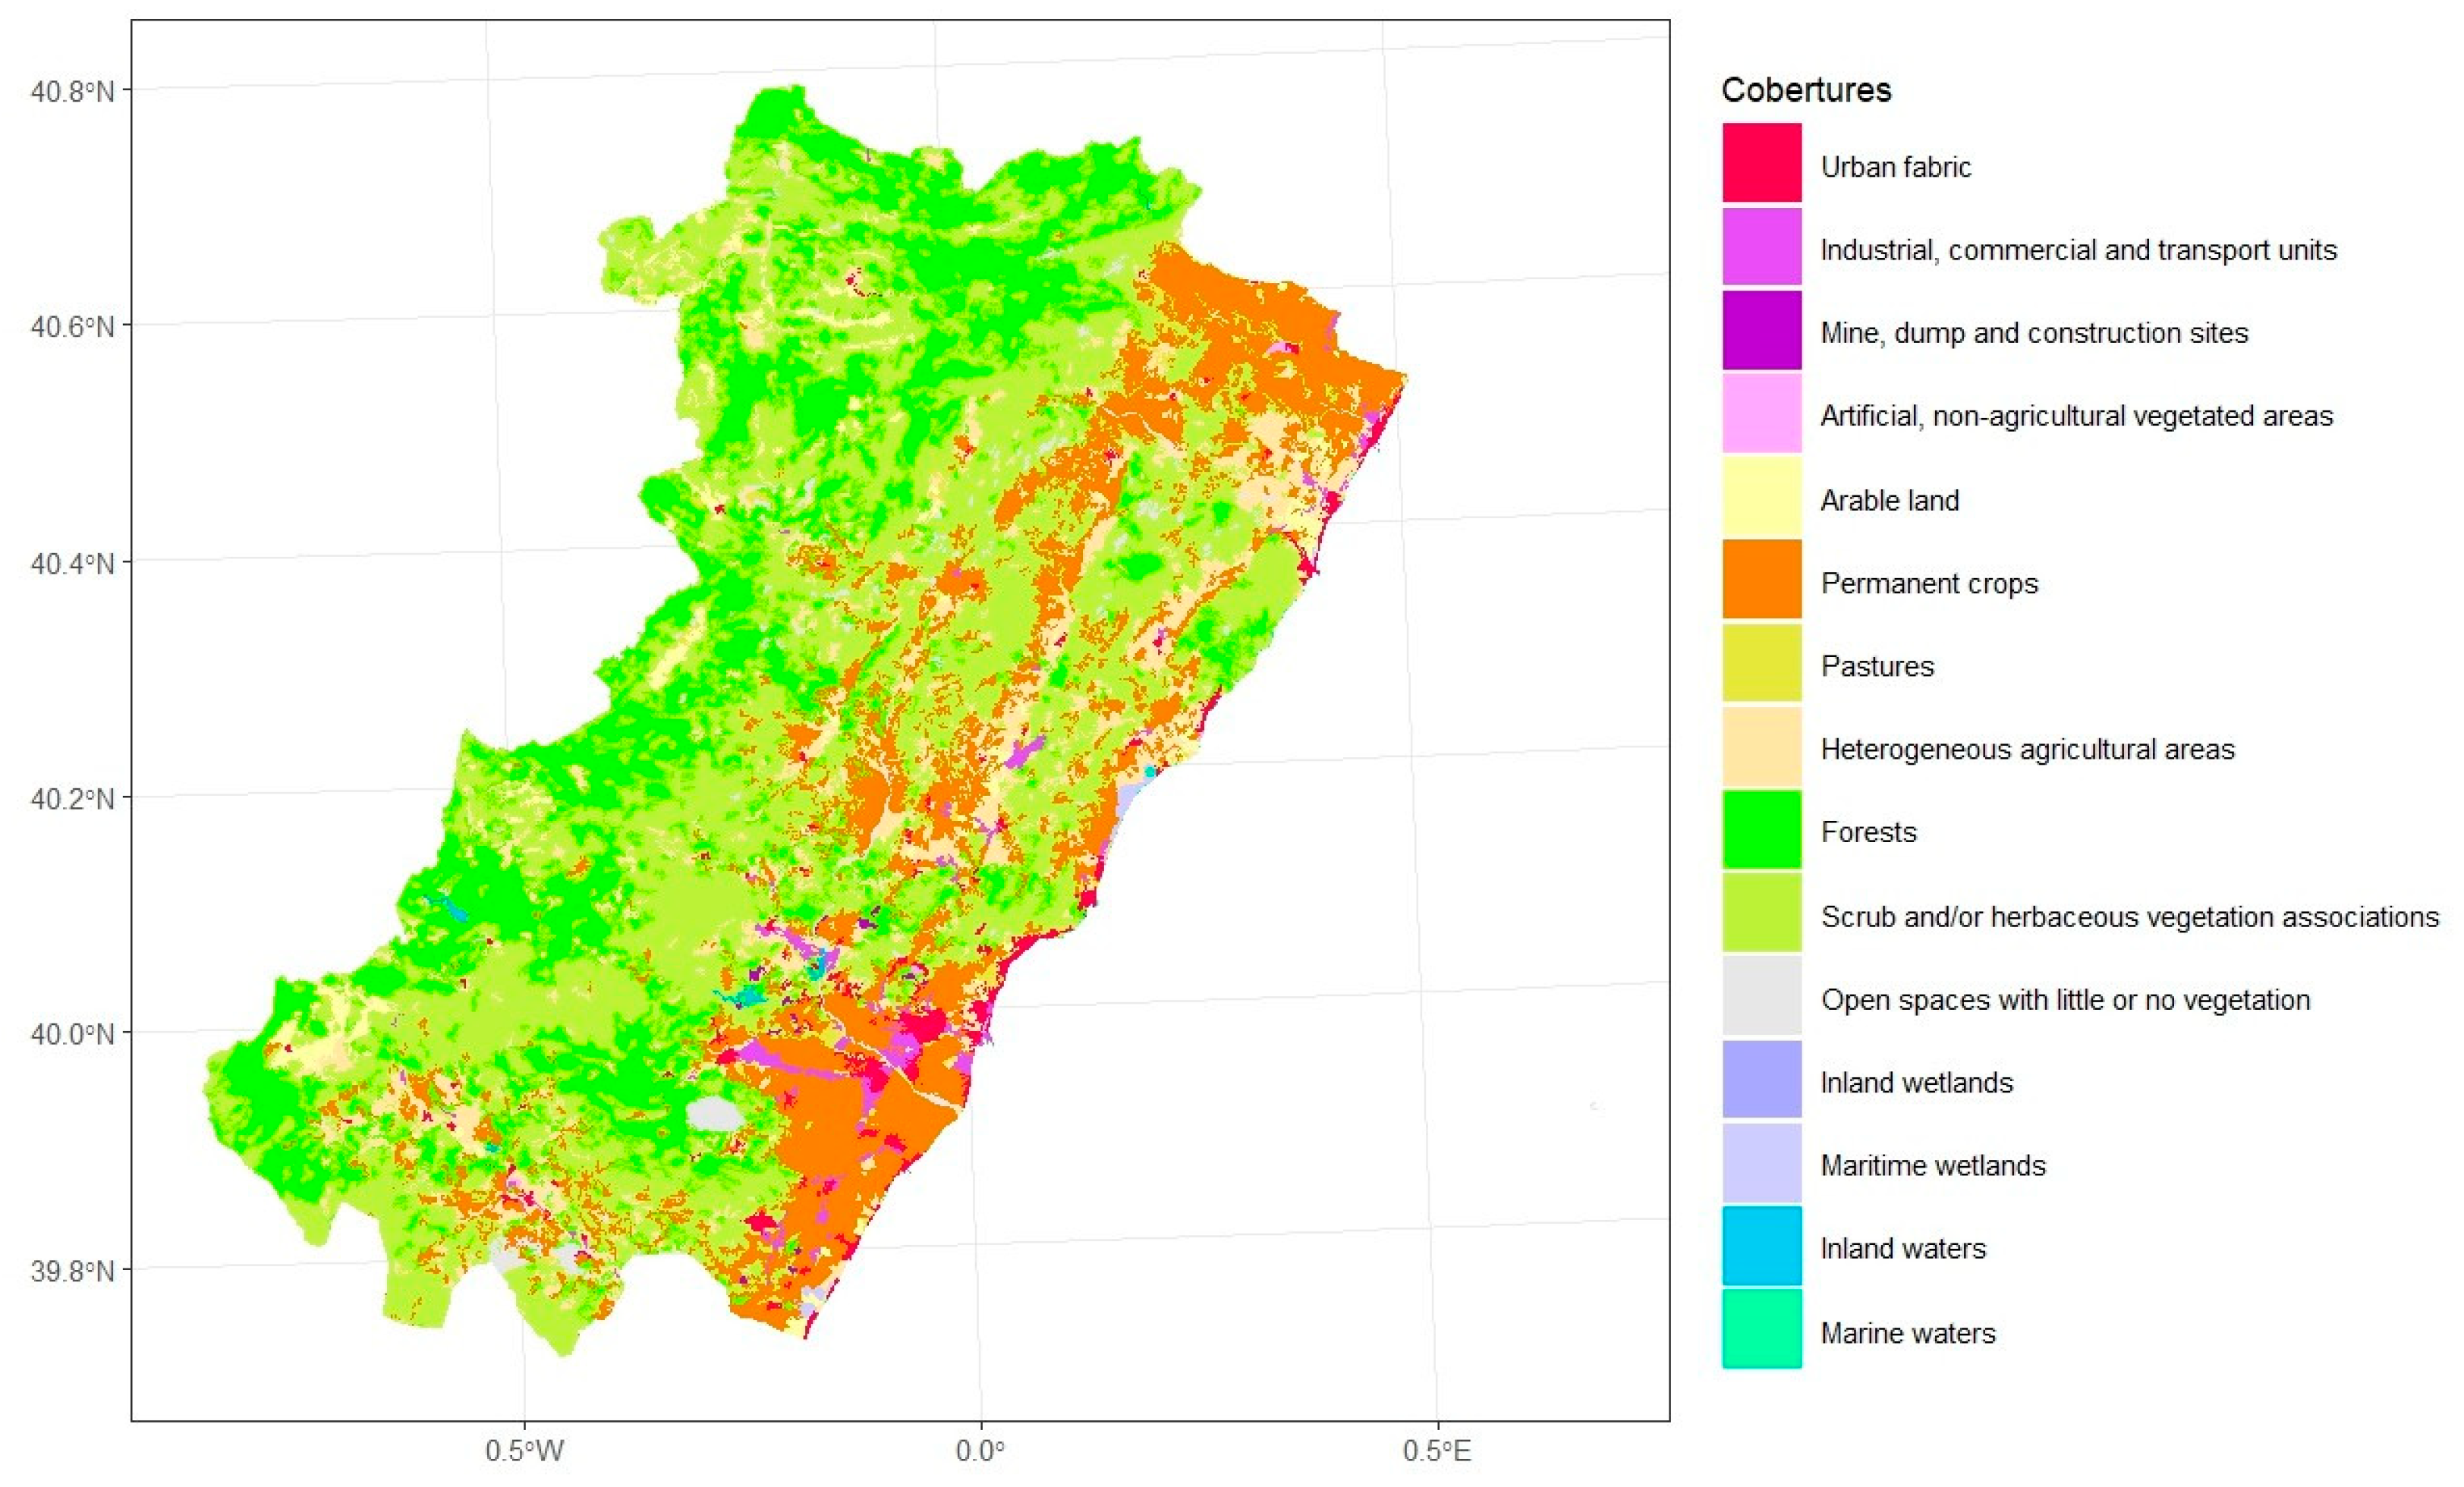
Task: Click the Artificial, non-agricultural vegetated areas swatch
Action: (x=1761, y=413)
